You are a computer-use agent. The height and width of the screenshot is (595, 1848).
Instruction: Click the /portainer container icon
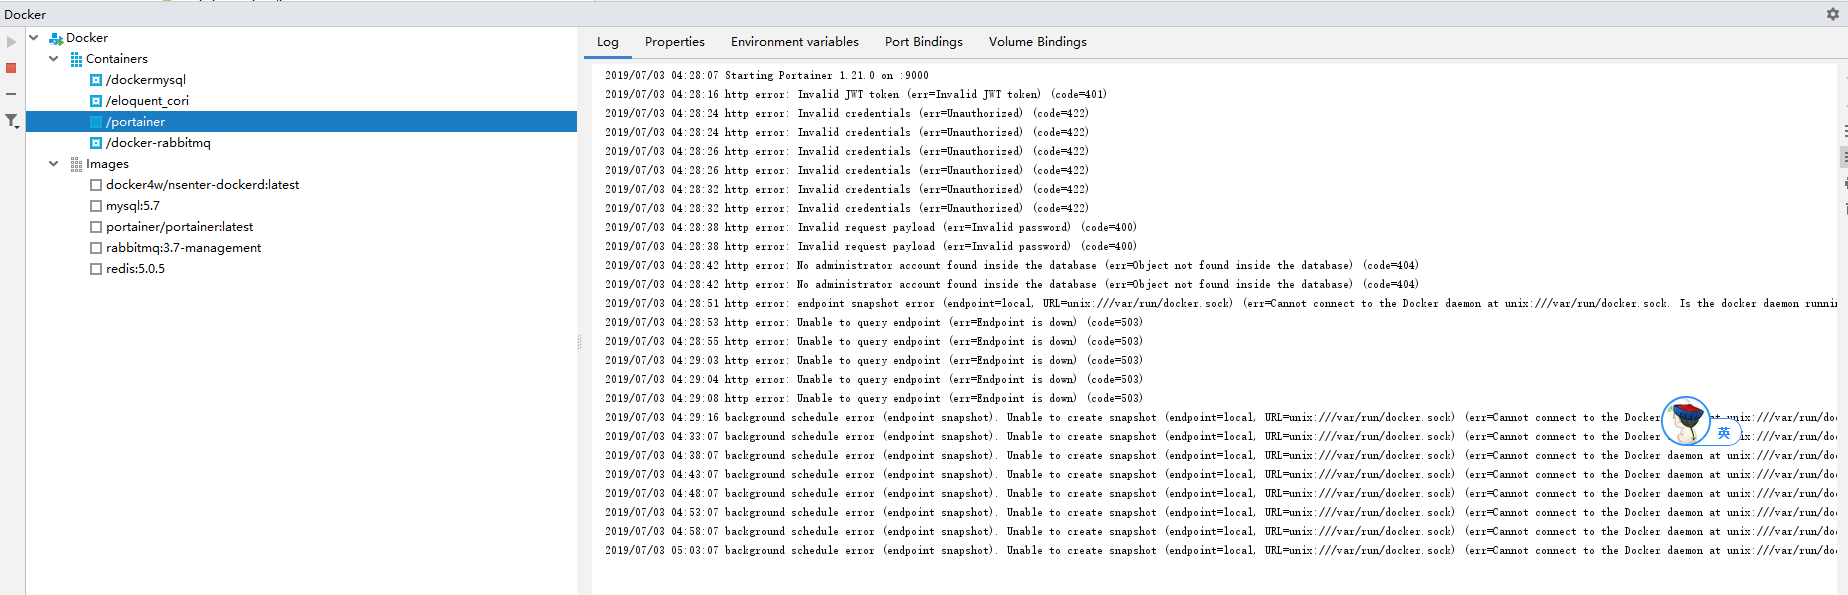coord(96,122)
